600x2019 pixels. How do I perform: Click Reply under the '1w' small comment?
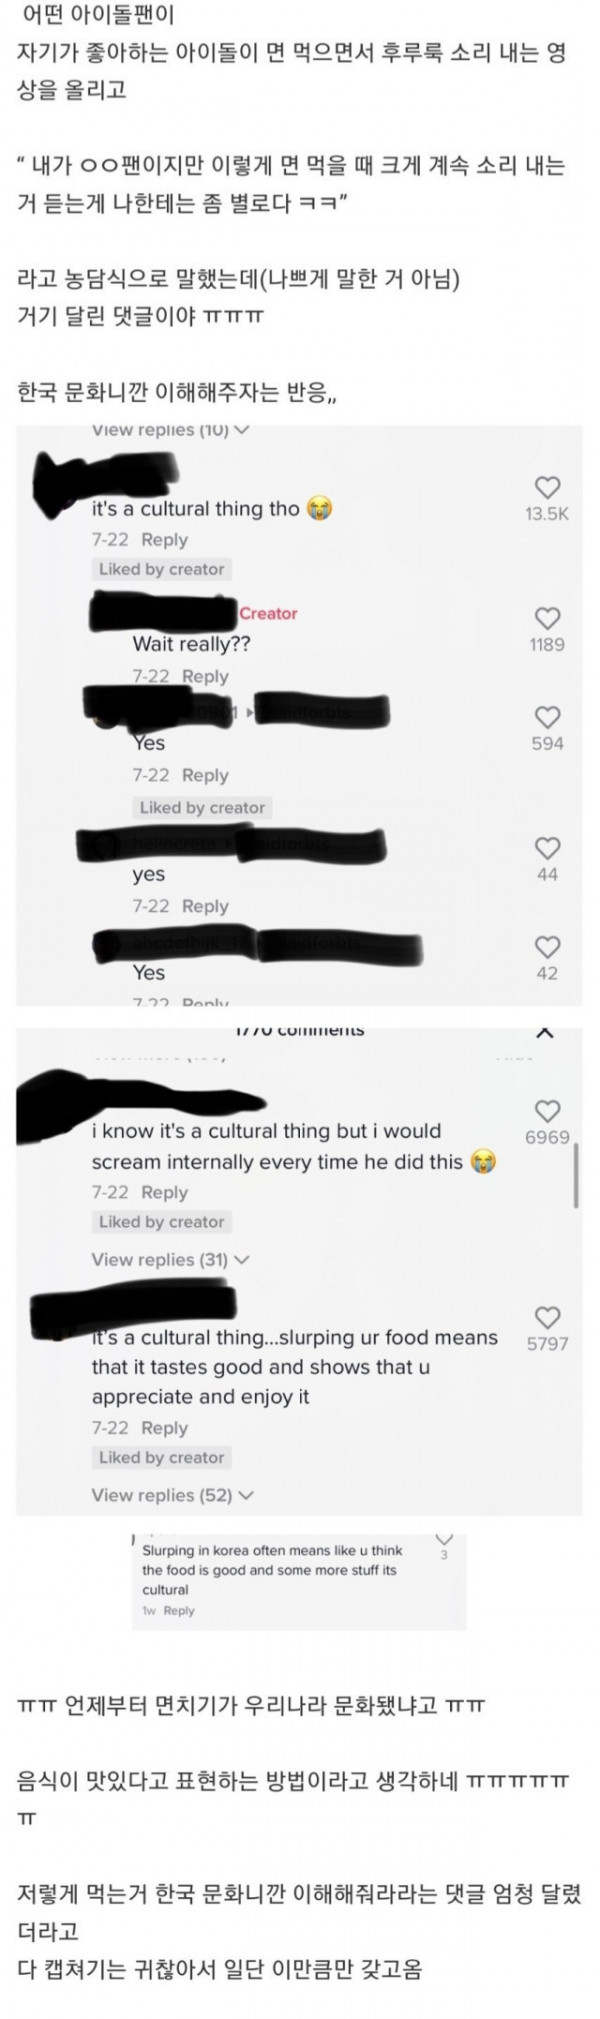(179, 1611)
